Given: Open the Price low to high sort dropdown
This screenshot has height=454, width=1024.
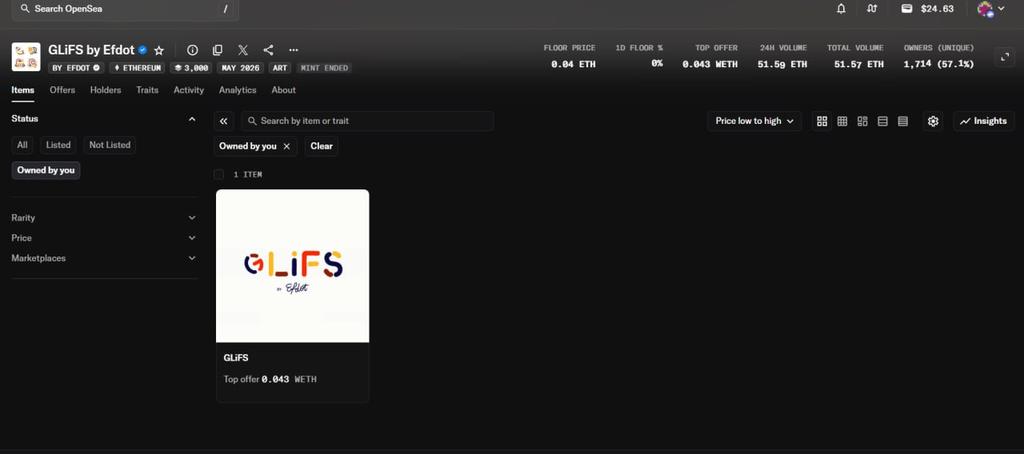Looking at the screenshot, I should 754,121.
